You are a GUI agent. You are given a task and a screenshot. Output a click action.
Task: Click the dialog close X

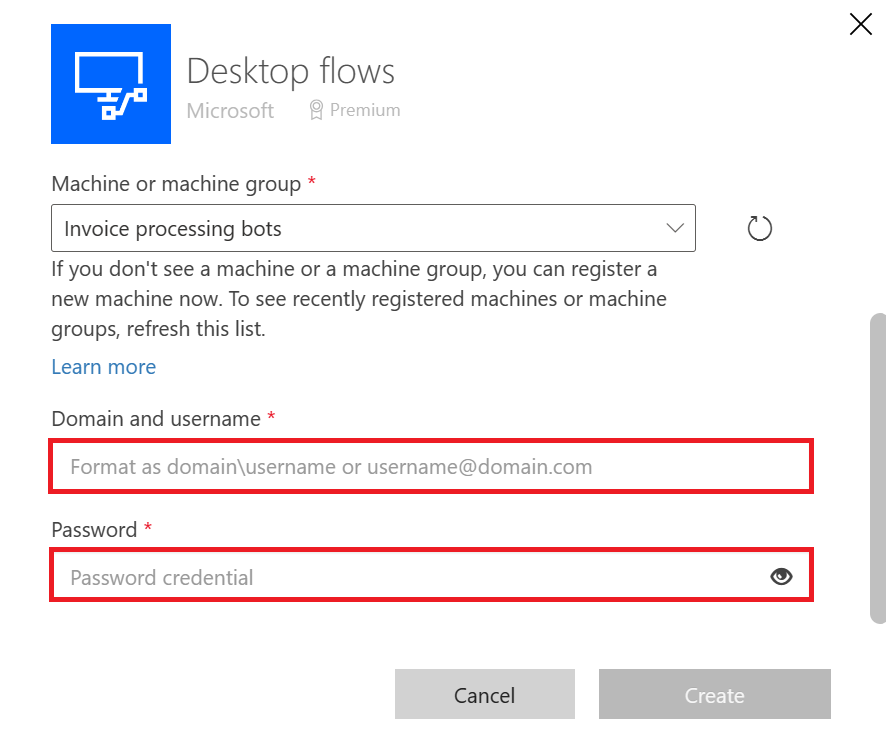pos(860,24)
